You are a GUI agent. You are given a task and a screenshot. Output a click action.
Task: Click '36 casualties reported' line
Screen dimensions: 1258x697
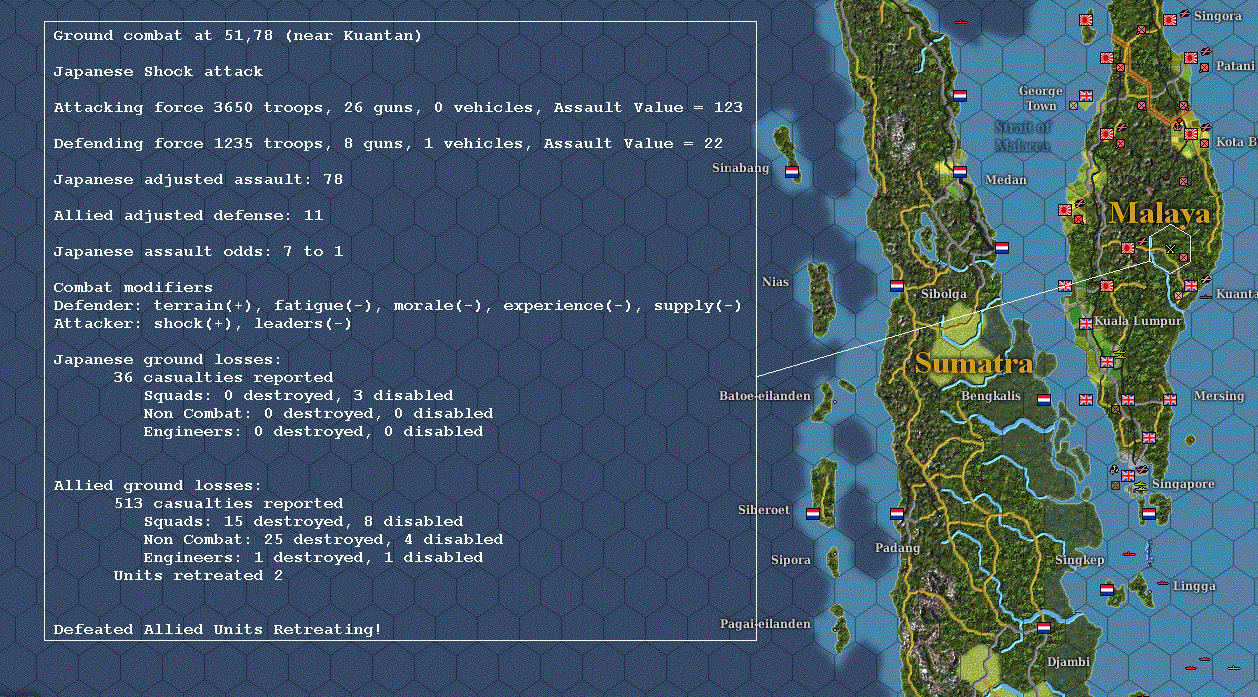223,378
